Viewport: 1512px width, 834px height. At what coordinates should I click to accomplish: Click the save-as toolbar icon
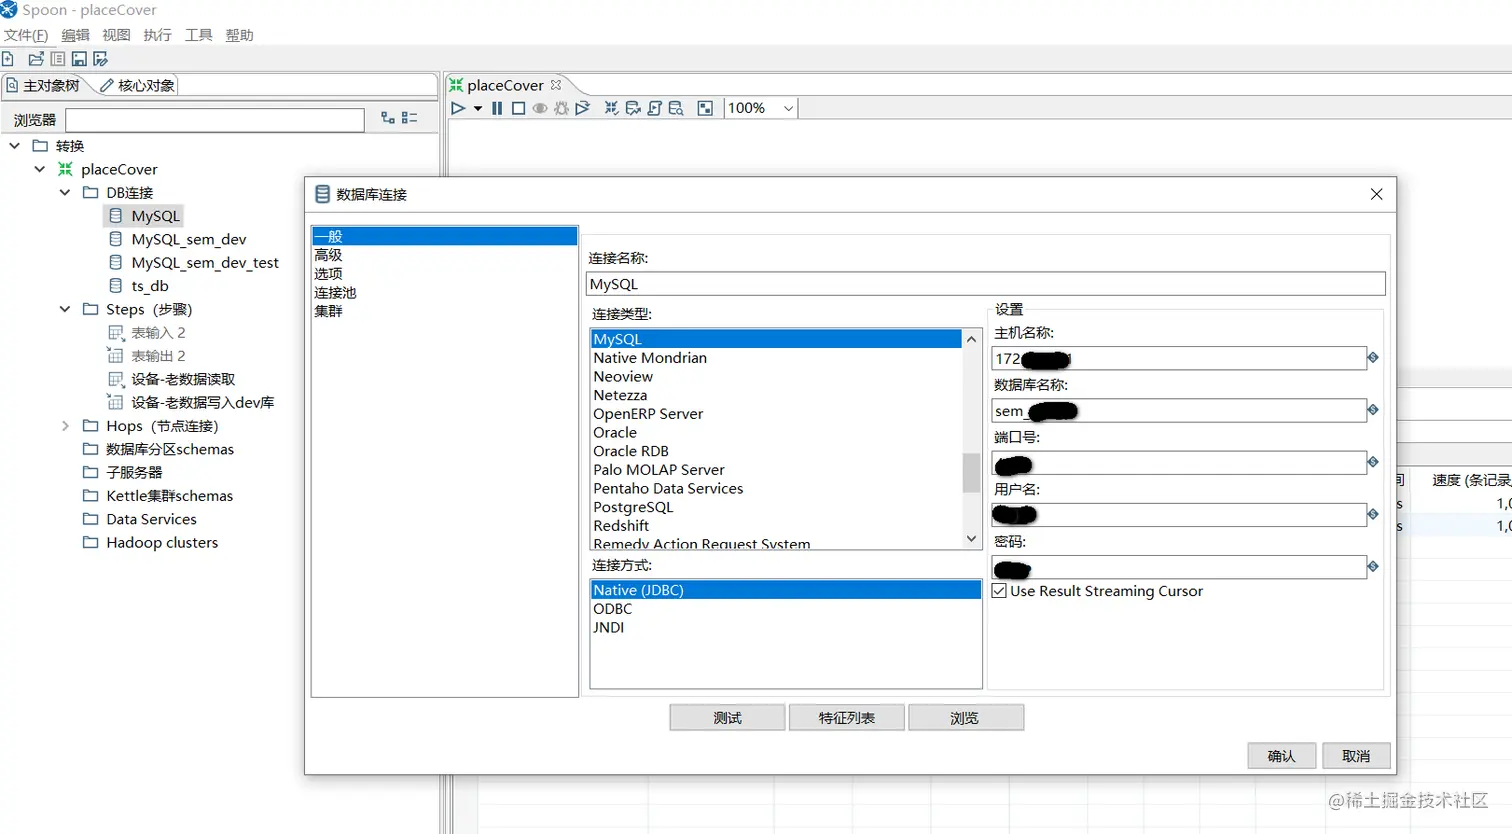[100, 59]
